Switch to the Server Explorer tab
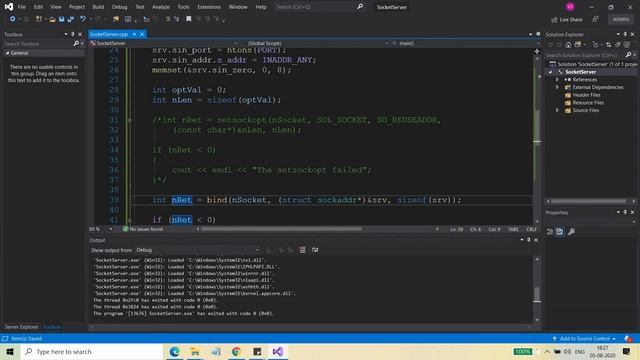Screen dimensions: 640x360 pos(21,327)
